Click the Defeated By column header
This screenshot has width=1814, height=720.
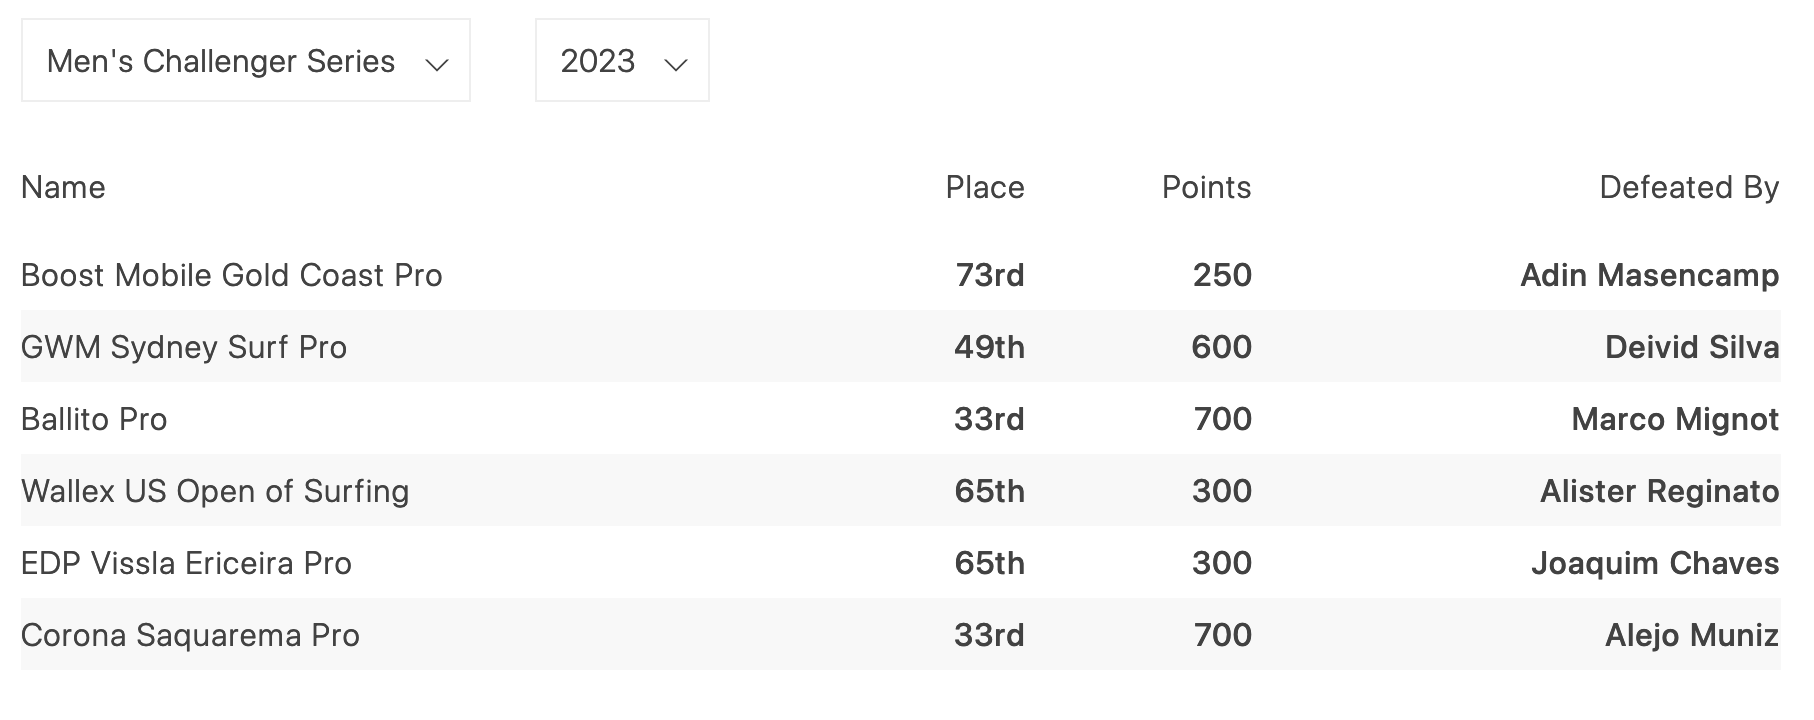pyautogui.click(x=1689, y=187)
